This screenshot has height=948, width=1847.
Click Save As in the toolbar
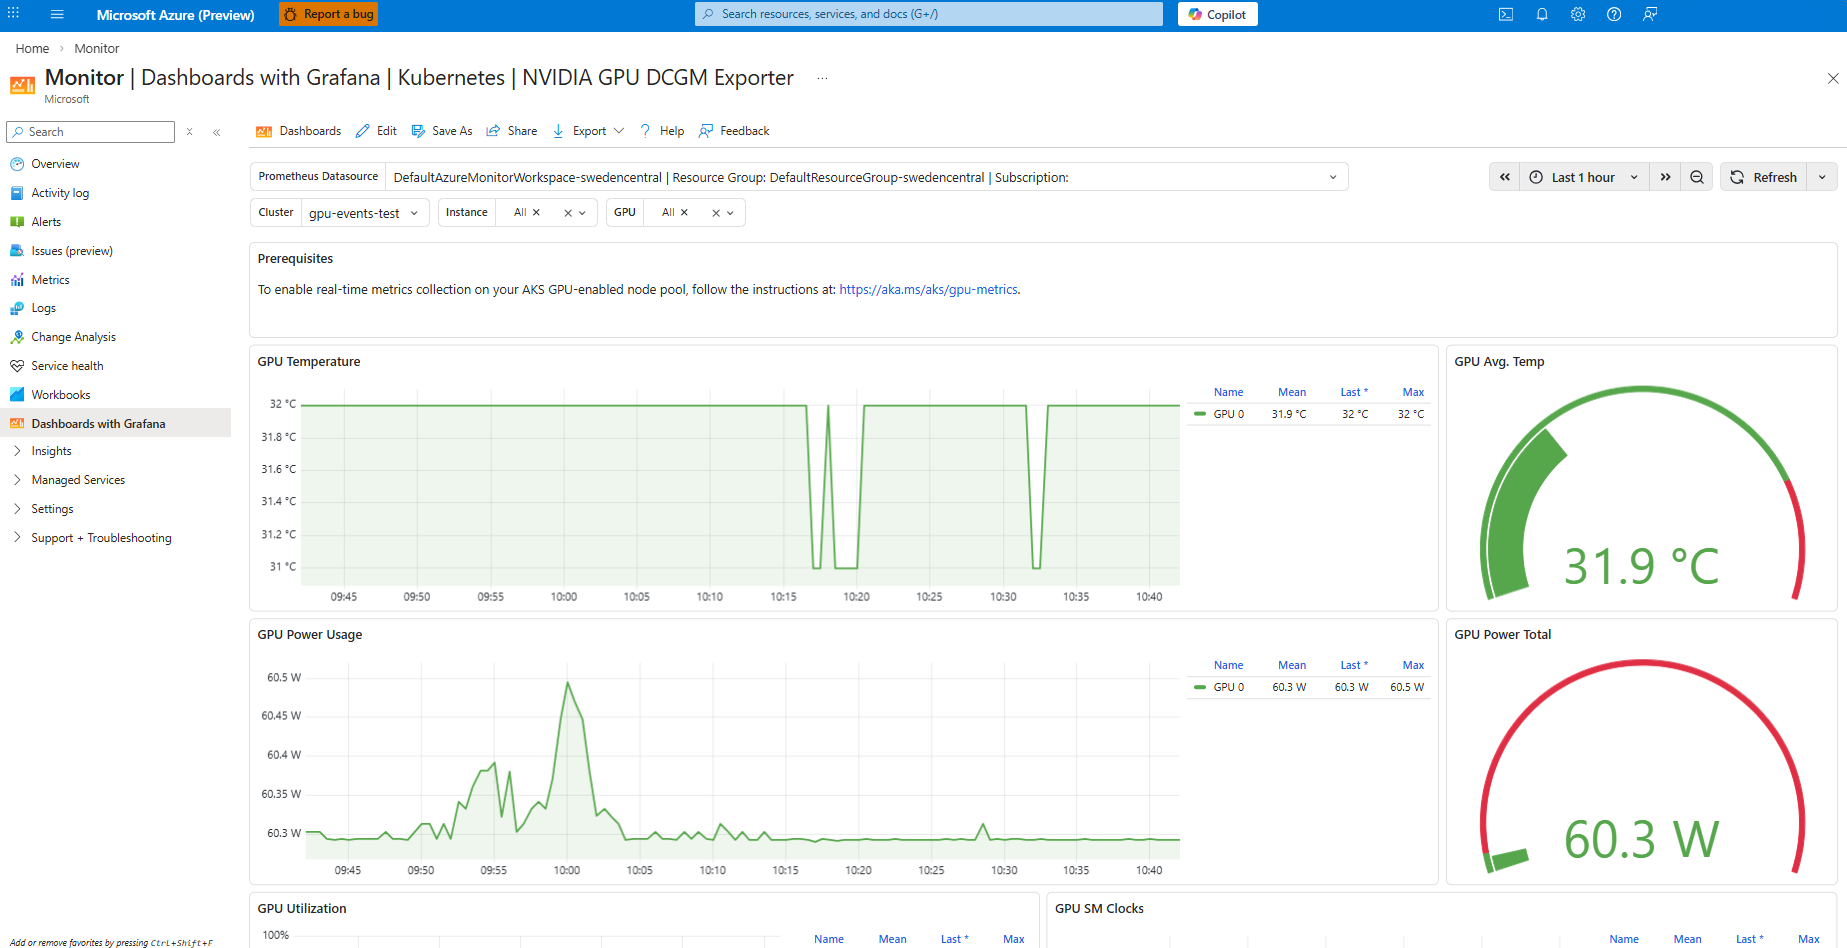coord(442,131)
